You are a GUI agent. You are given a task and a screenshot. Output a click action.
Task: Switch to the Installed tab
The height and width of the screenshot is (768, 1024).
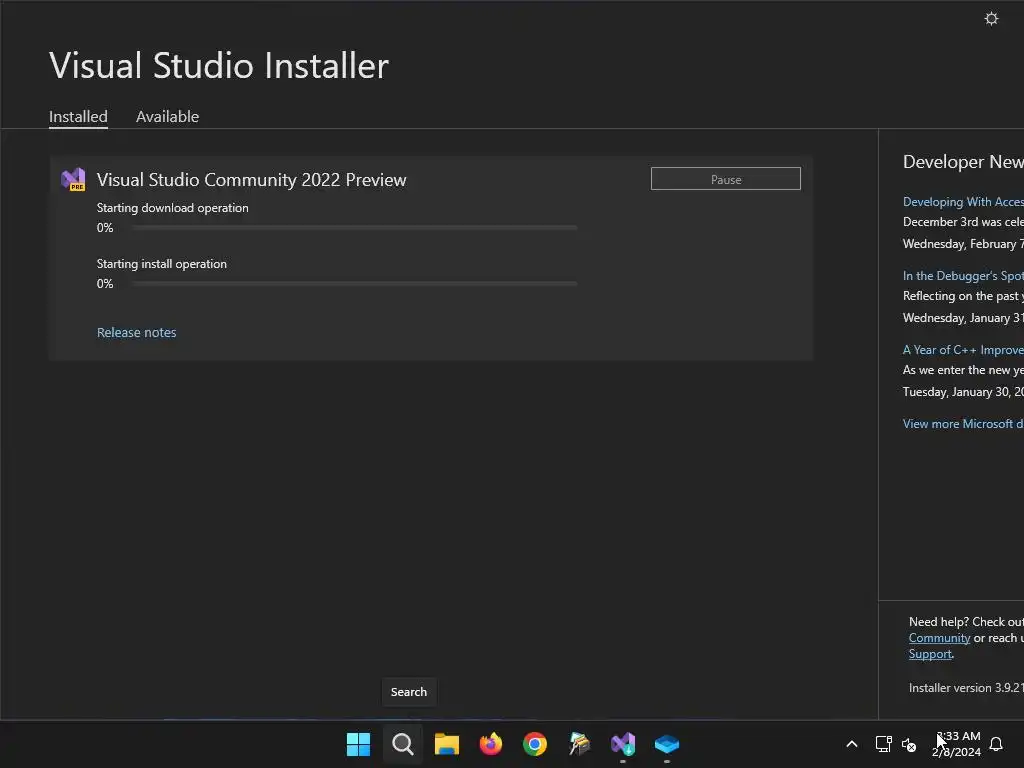[x=78, y=117]
